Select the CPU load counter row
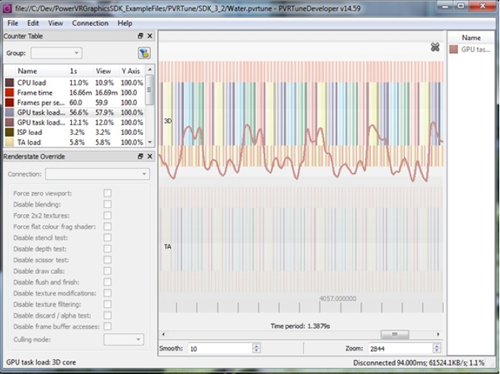The height and width of the screenshot is (374, 500). click(75, 83)
